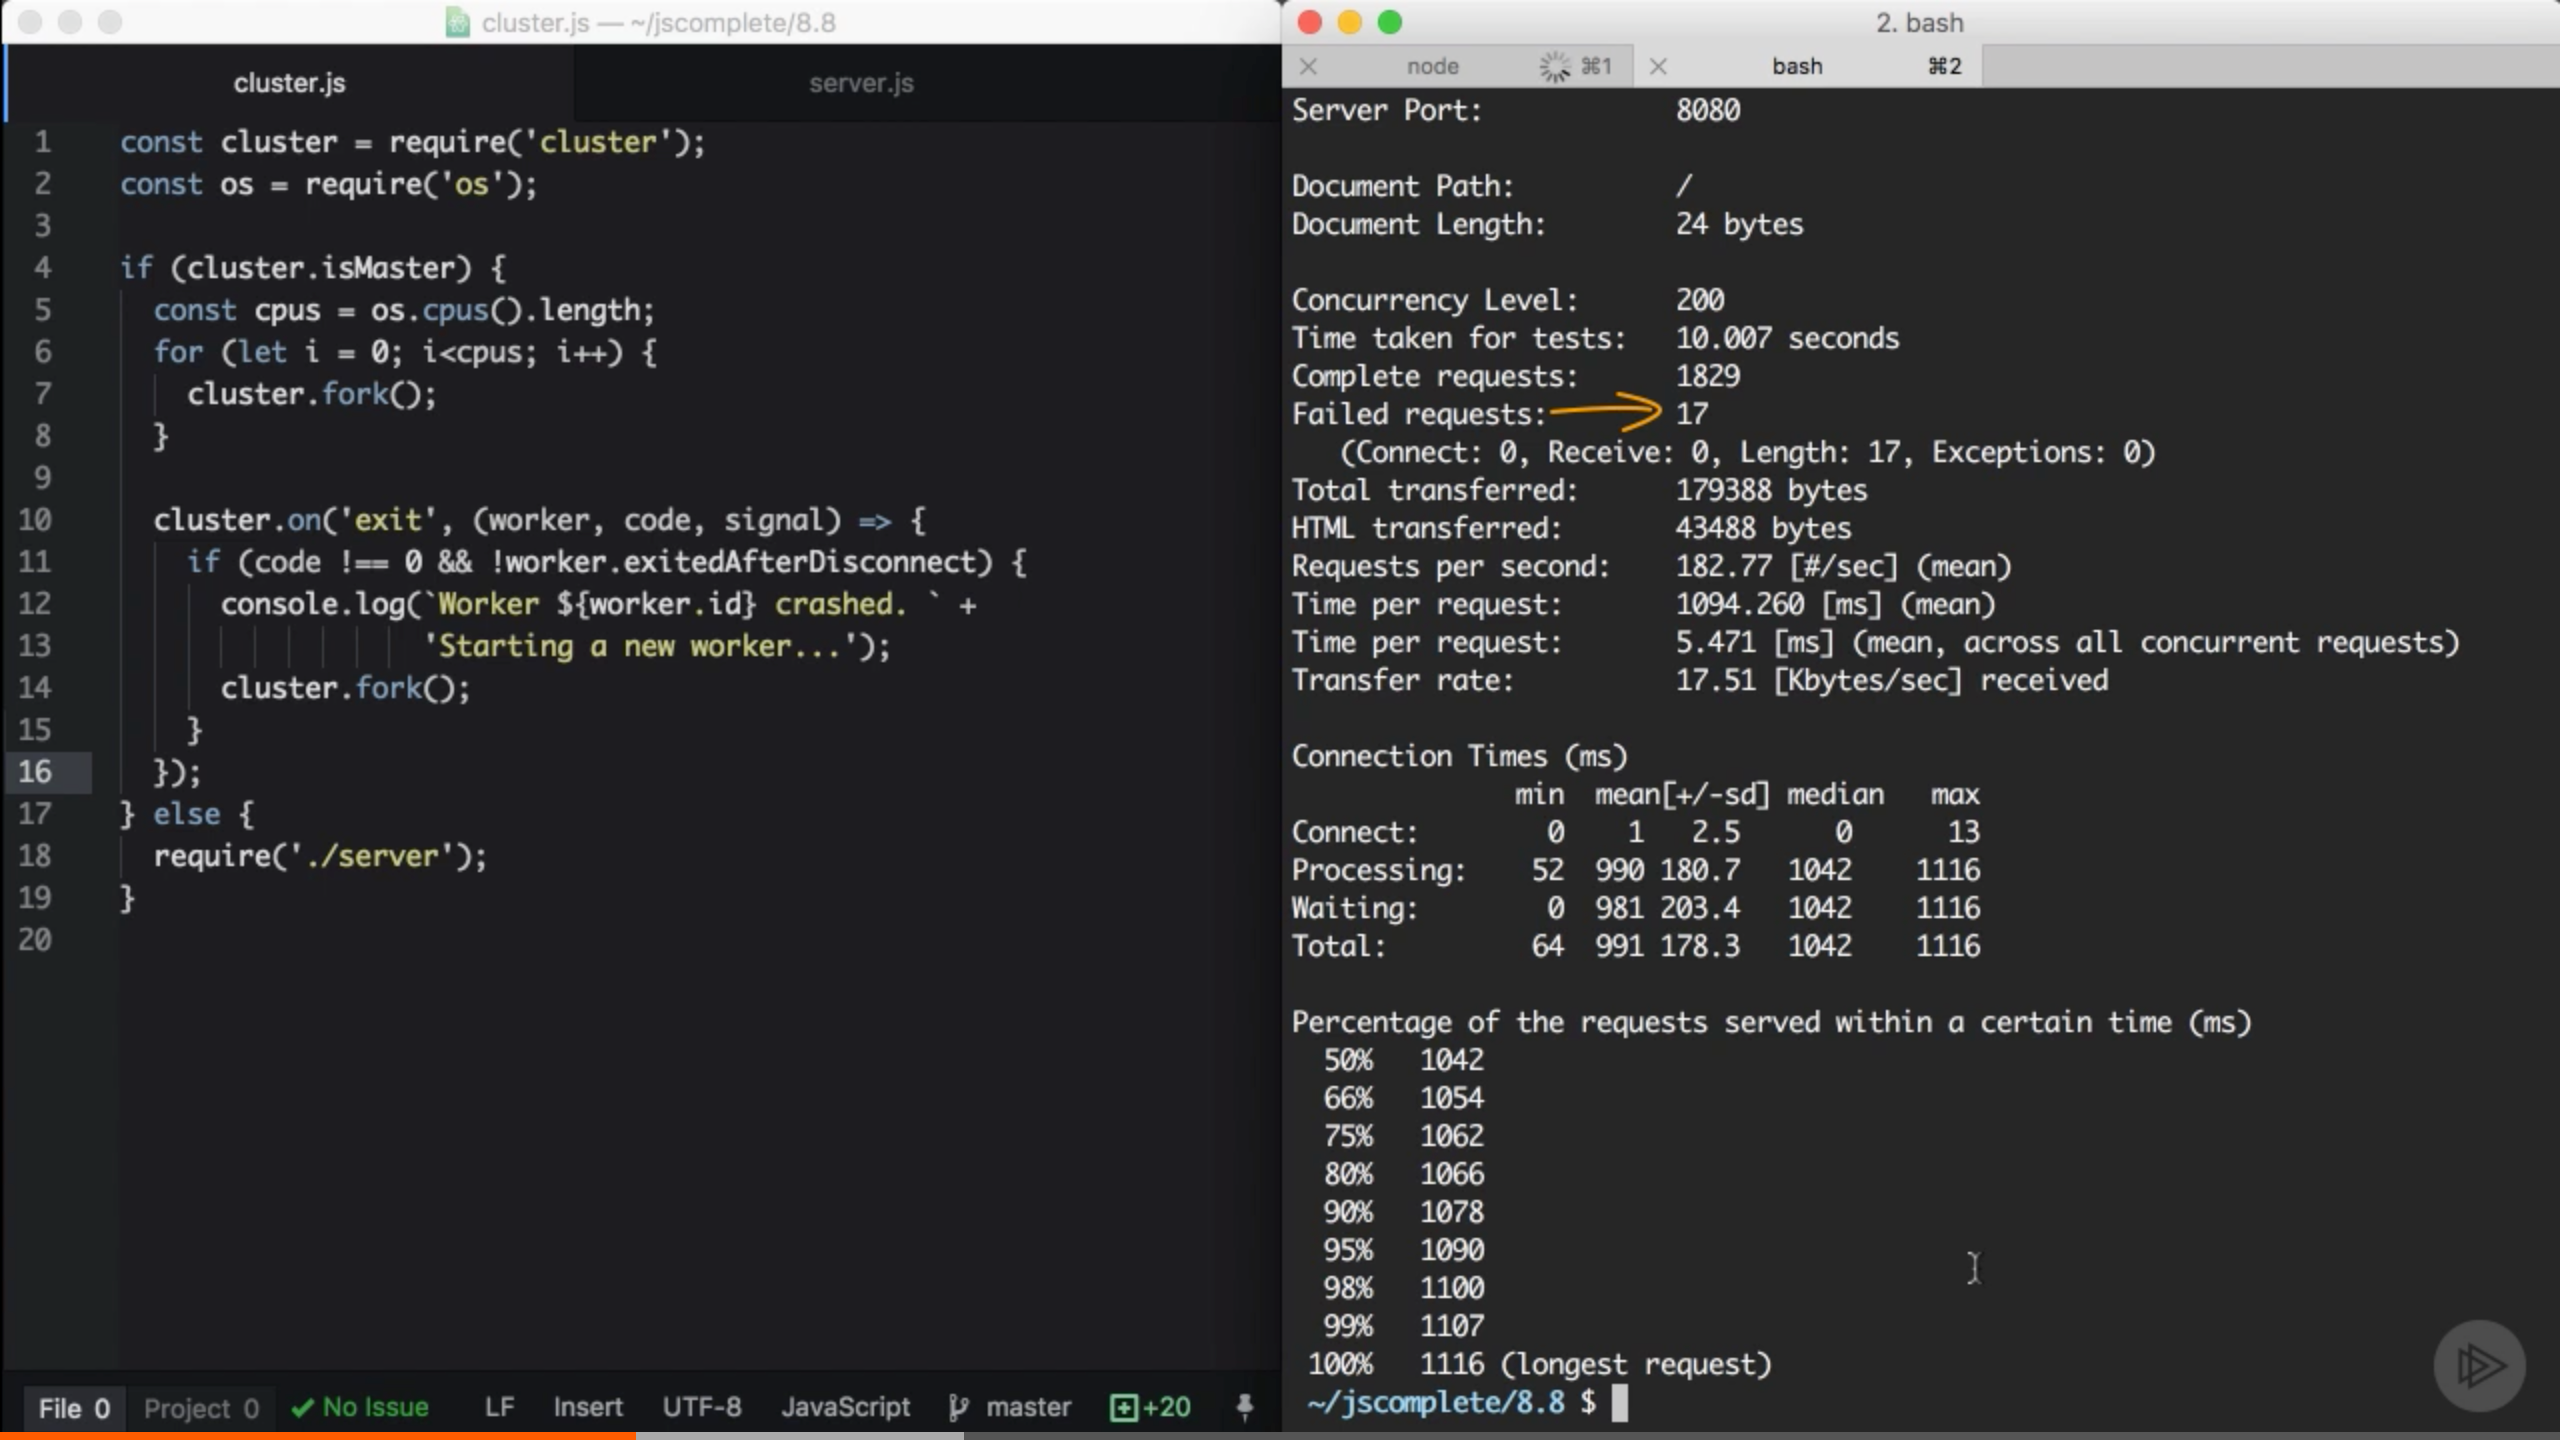Switch to the server.js tab
Viewport: 2560px width, 1440px height.
860,82
